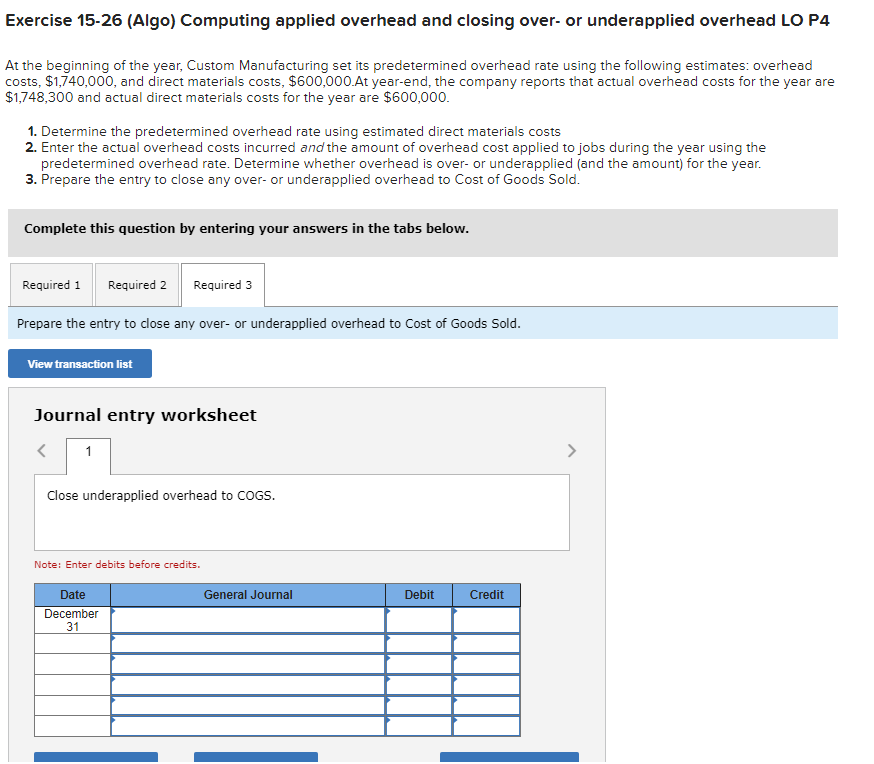Click the December 31 date cell
Viewport: 874px width, 764px height.
click(72, 620)
